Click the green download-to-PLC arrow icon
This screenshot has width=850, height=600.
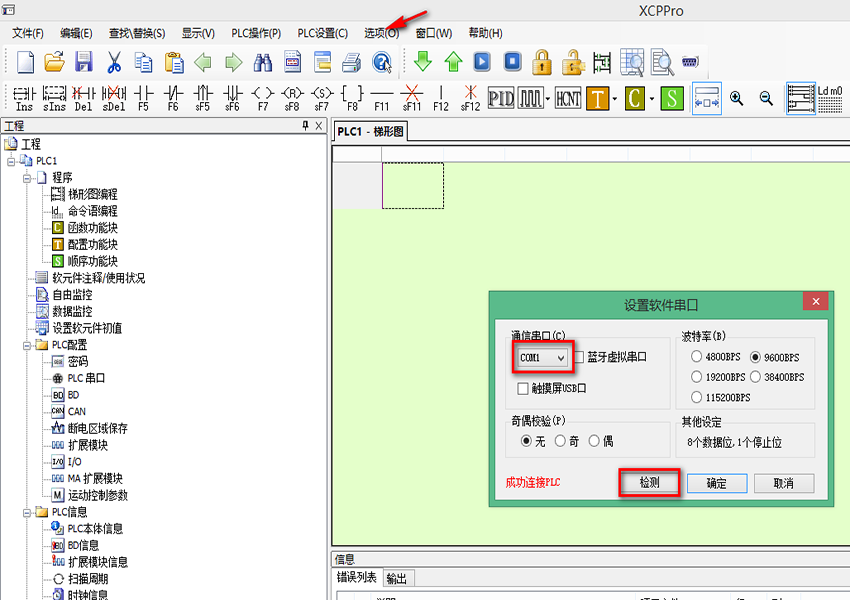(423, 62)
